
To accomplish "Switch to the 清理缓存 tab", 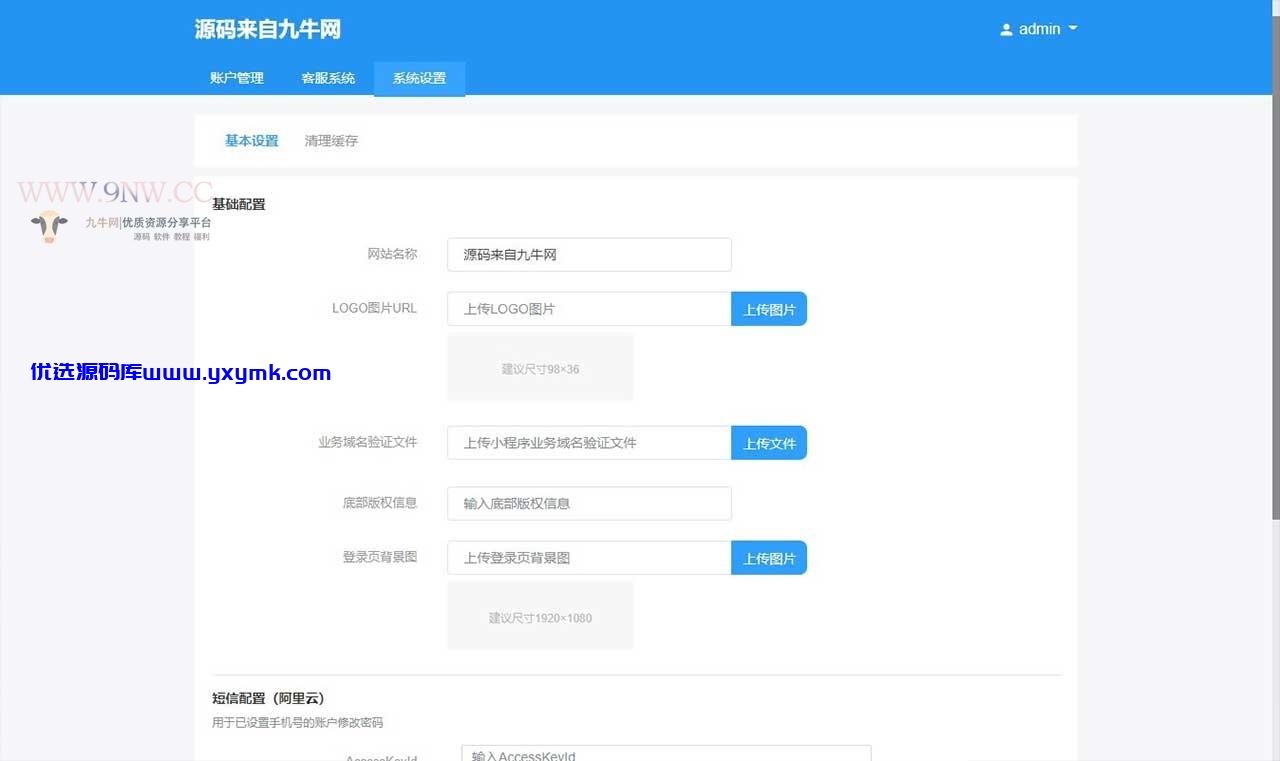I will click(331, 141).
